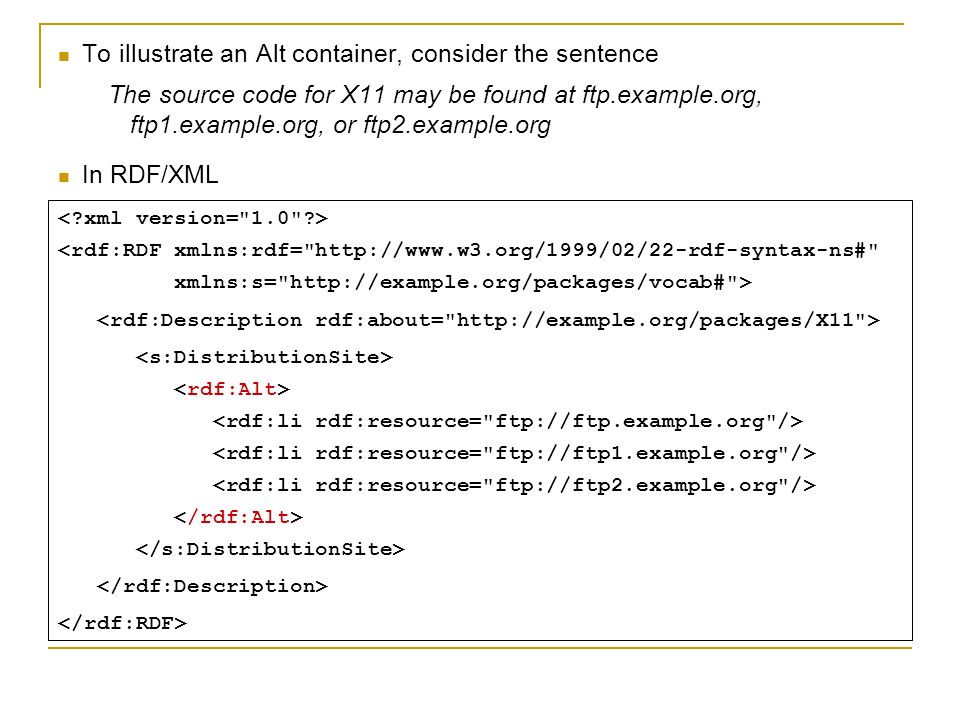
Task: Click the In RDF/XML heading text
Action: pyautogui.click(x=150, y=175)
